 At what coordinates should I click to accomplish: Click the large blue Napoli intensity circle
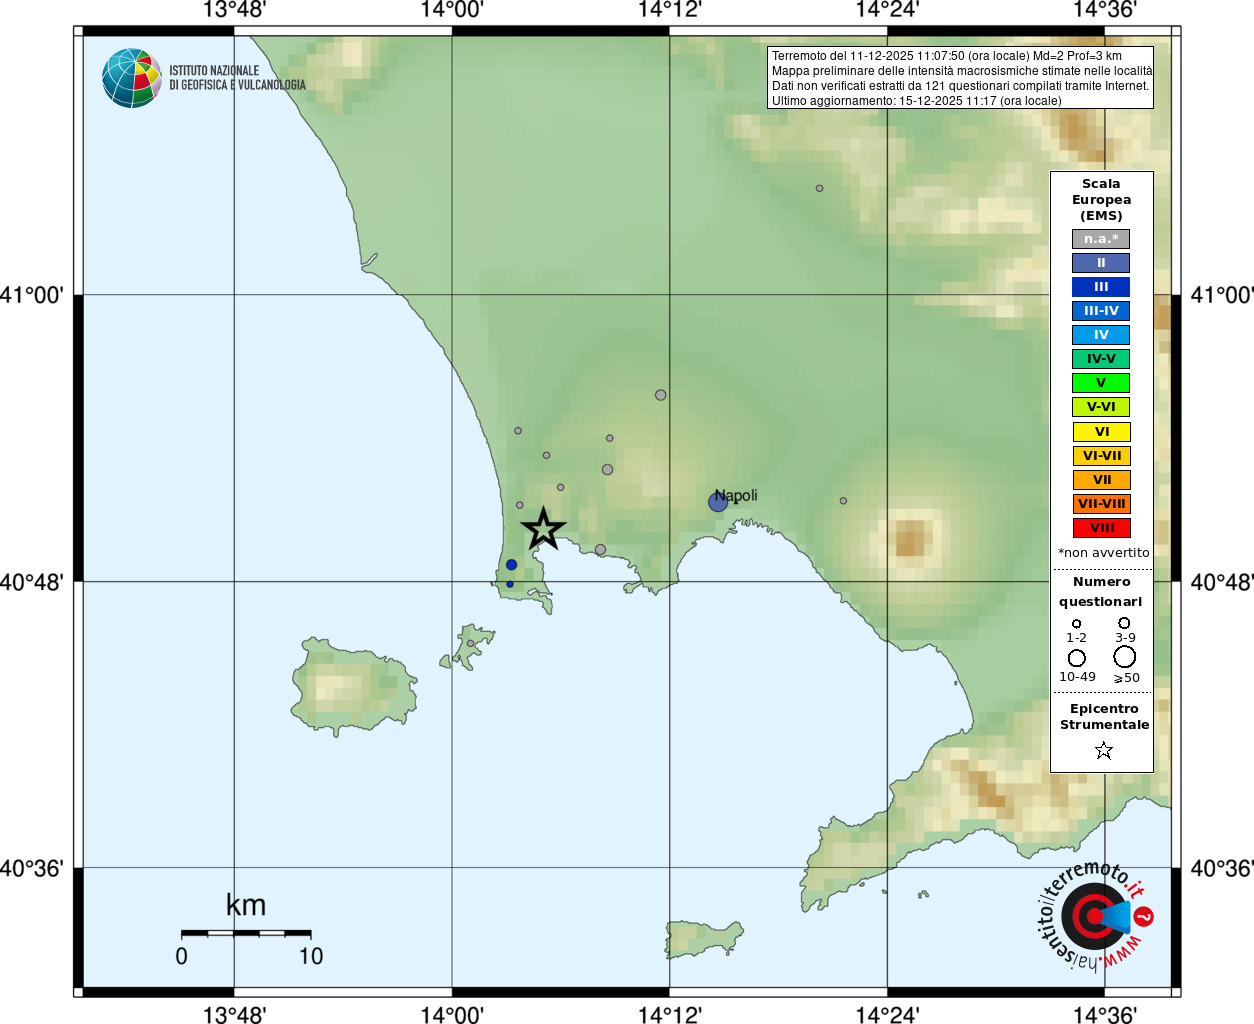click(718, 502)
